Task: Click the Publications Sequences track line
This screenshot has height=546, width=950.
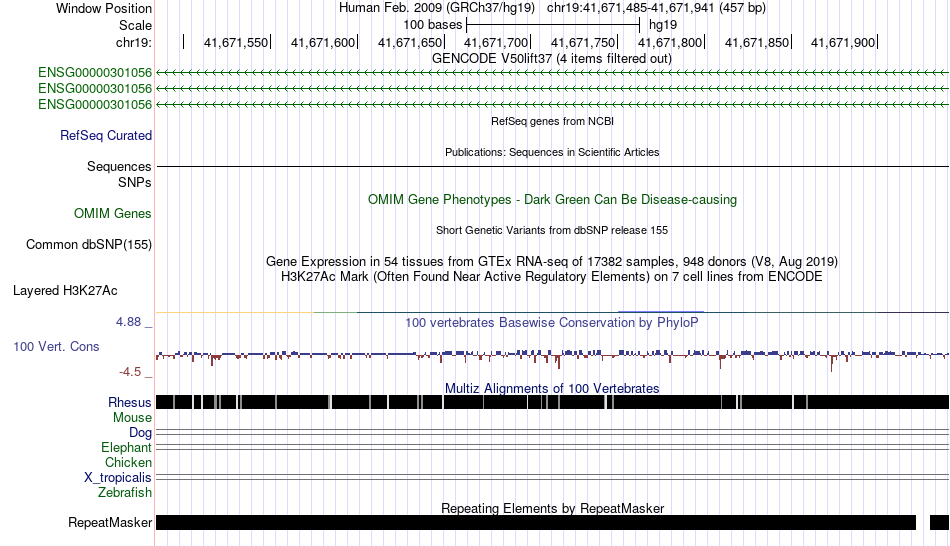Action: [x=552, y=166]
